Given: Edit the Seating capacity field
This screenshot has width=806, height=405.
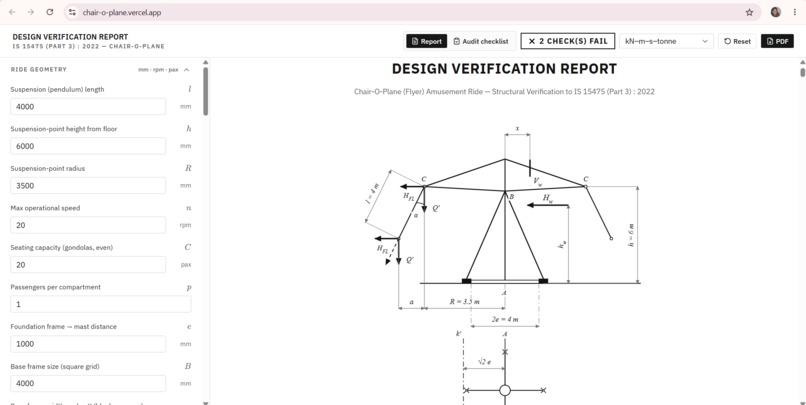Looking at the screenshot, I should click(x=88, y=265).
